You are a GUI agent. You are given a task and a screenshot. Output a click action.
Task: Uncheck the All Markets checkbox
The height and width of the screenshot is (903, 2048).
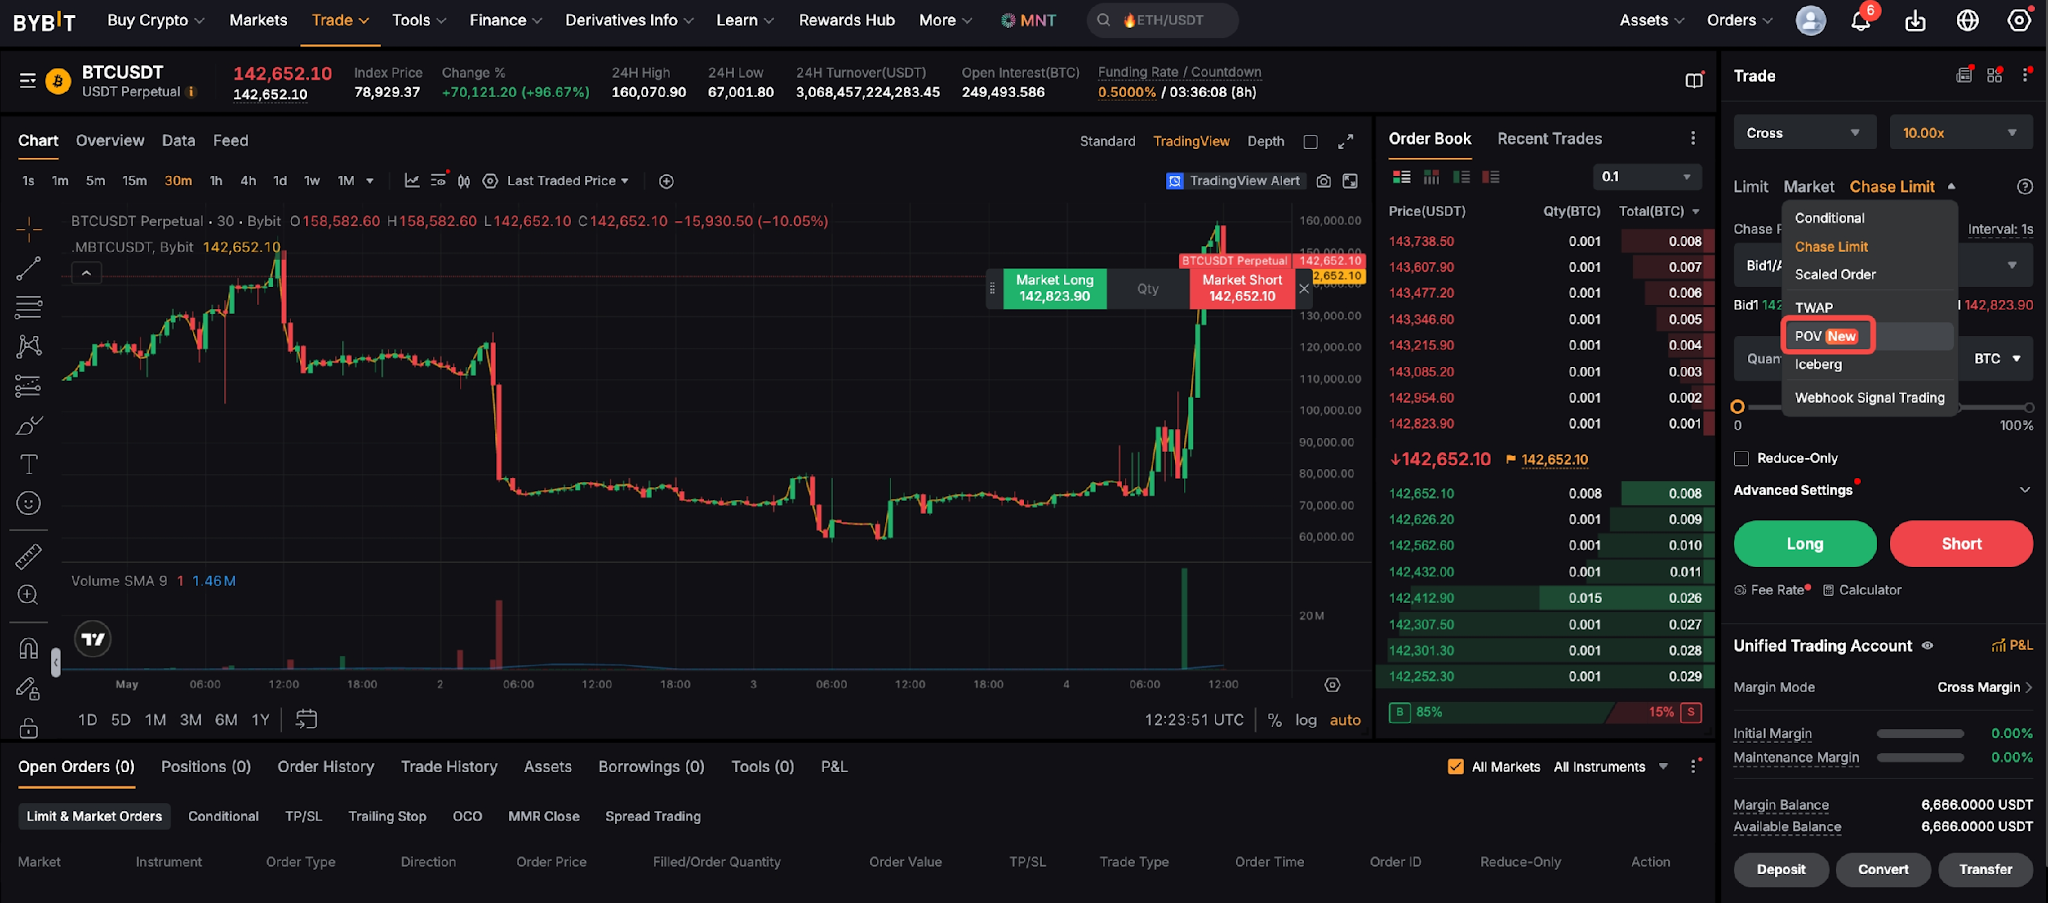tap(1456, 767)
